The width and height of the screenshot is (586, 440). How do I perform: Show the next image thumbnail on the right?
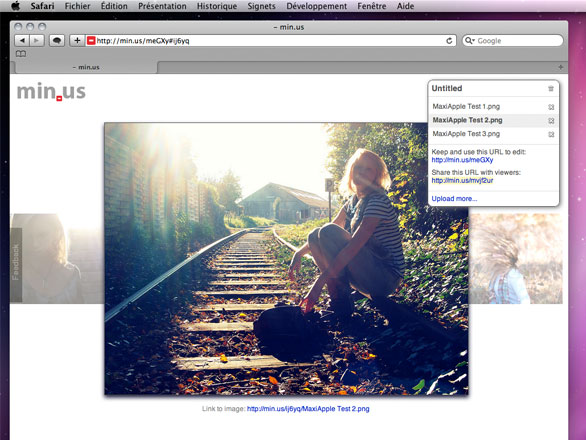tap(515, 258)
